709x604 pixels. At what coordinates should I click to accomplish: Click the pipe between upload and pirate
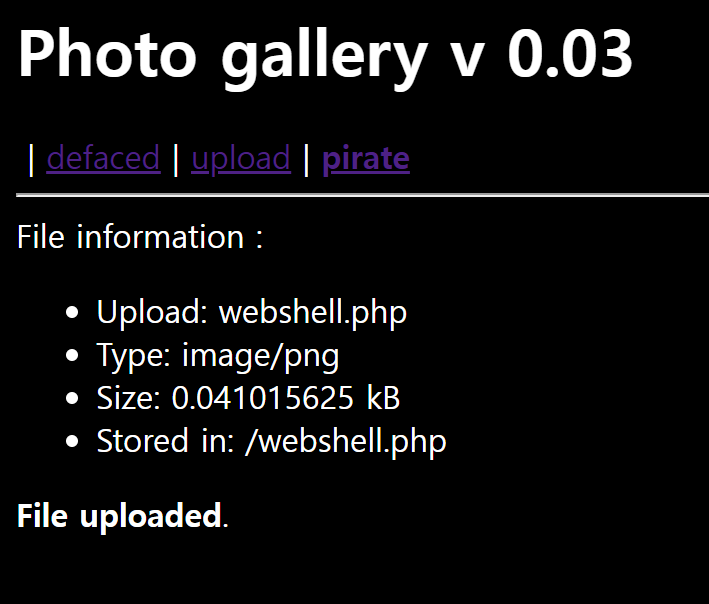(x=306, y=158)
